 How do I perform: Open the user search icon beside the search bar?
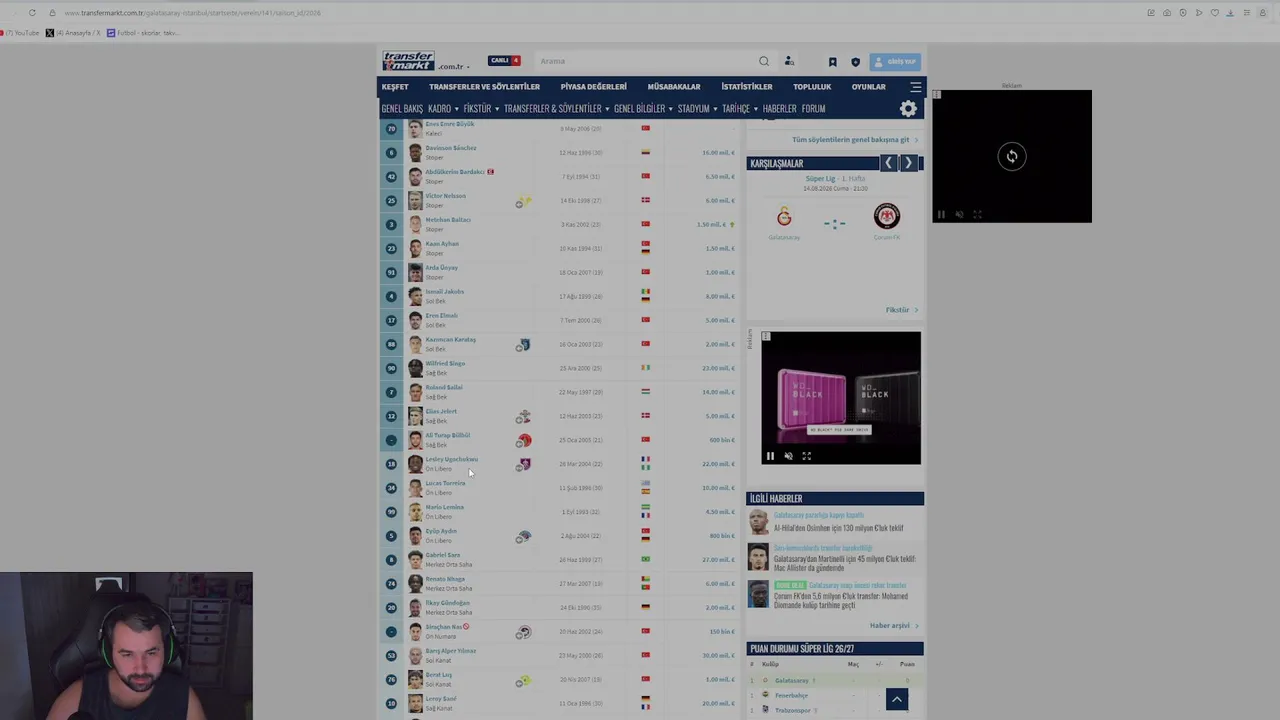tap(789, 61)
